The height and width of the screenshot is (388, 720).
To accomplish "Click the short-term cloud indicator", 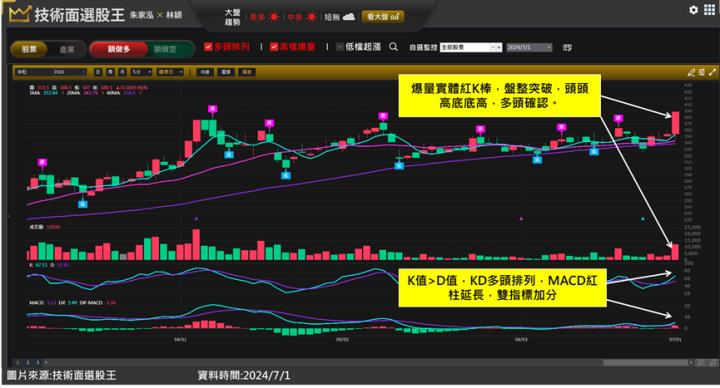I will tap(349, 17).
